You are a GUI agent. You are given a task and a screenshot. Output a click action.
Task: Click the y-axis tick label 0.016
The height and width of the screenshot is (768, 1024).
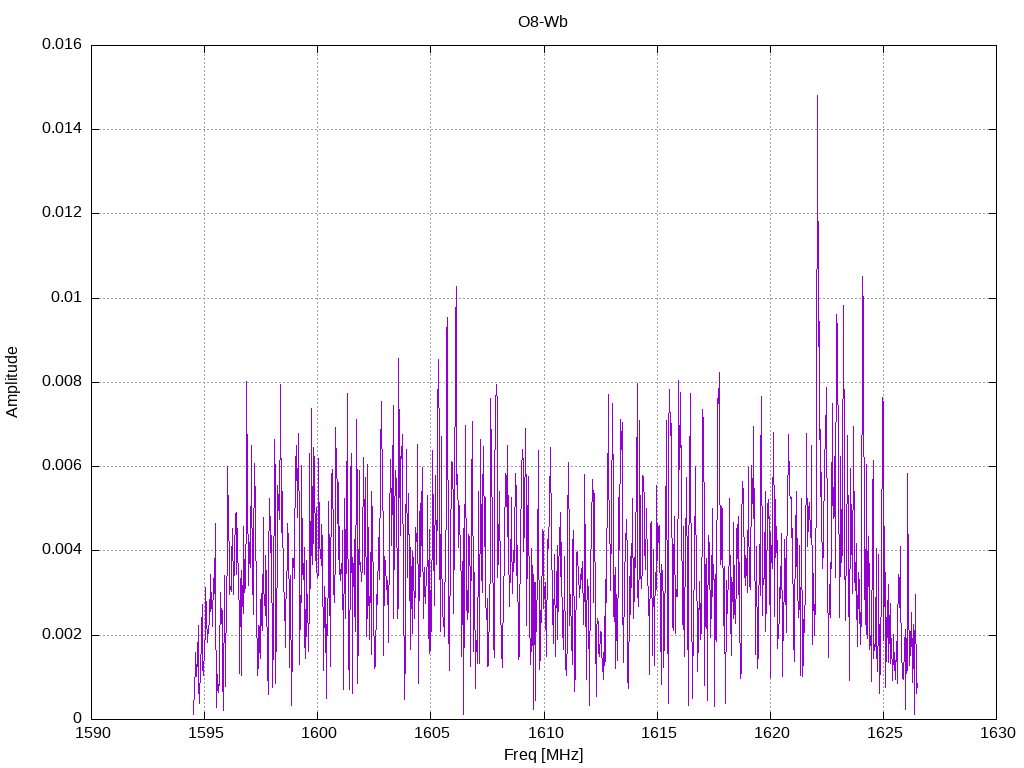point(62,44)
